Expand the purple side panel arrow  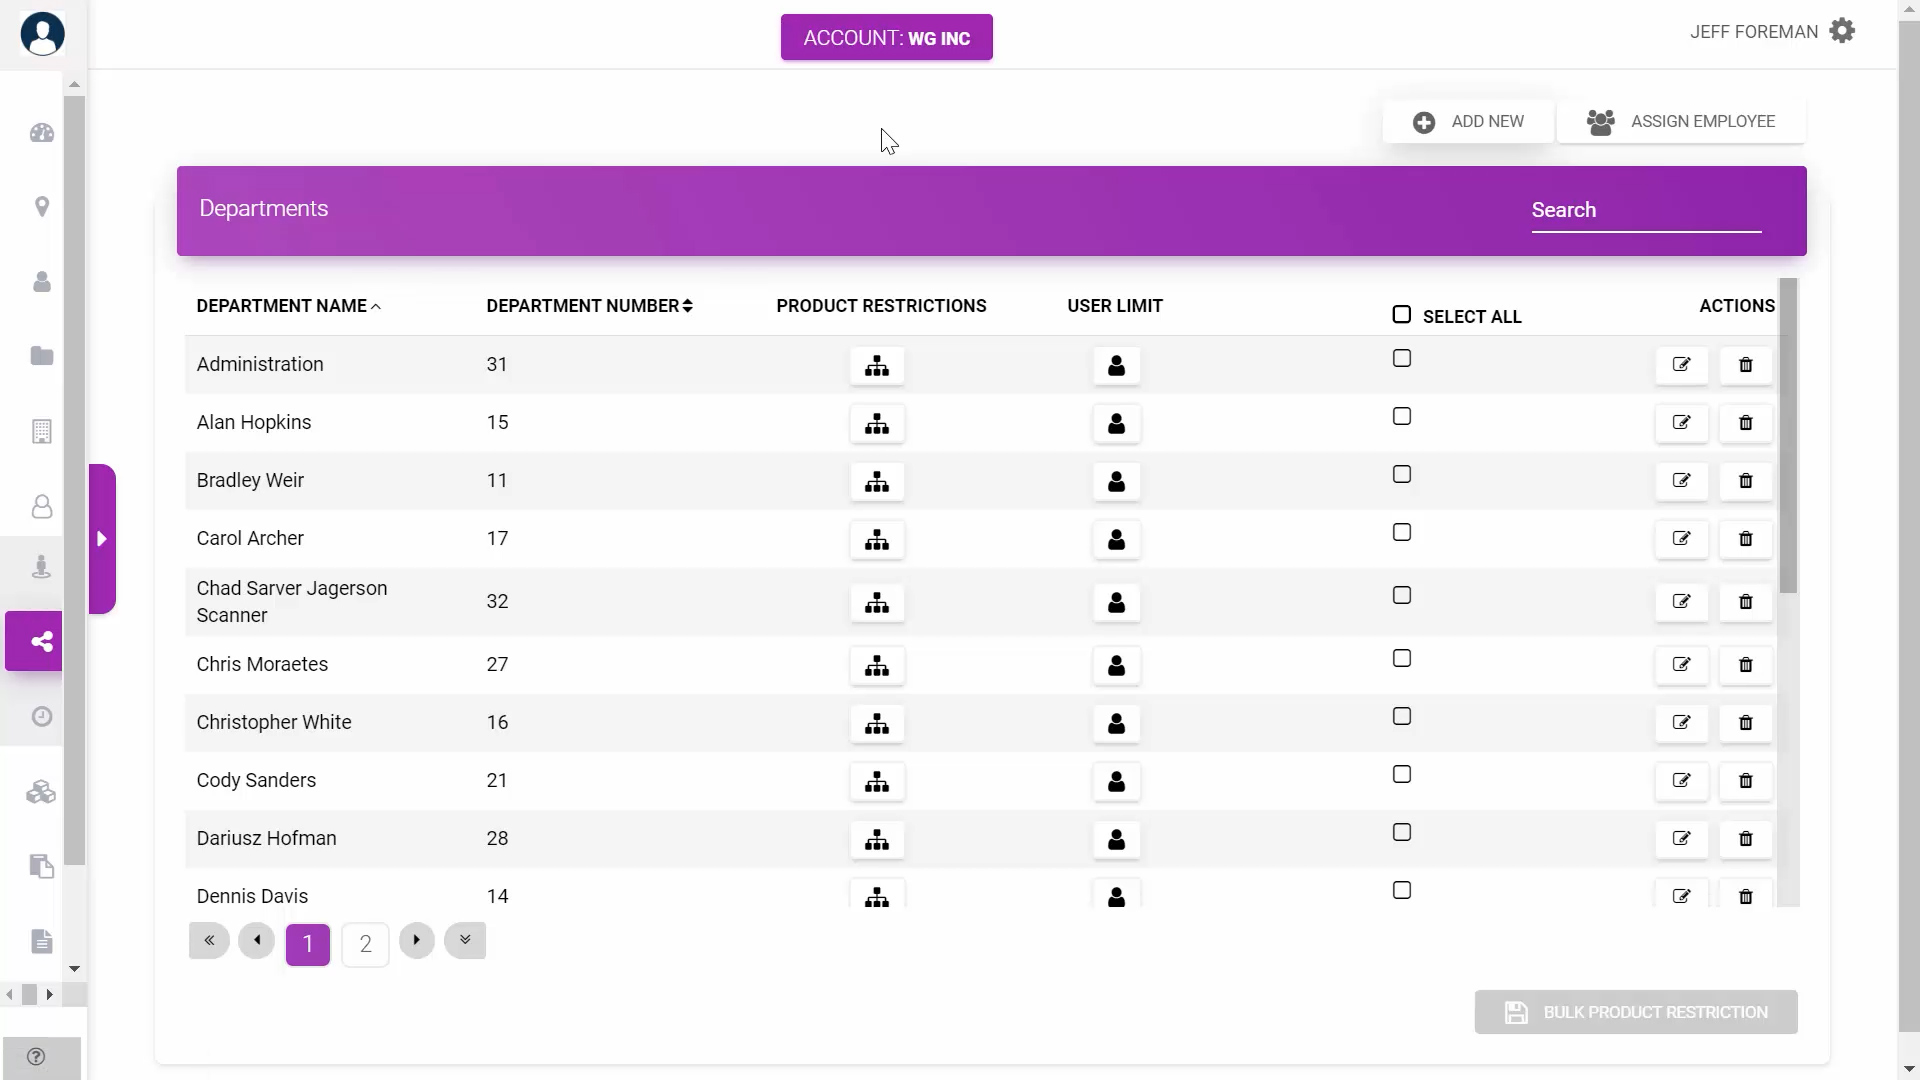click(102, 539)
